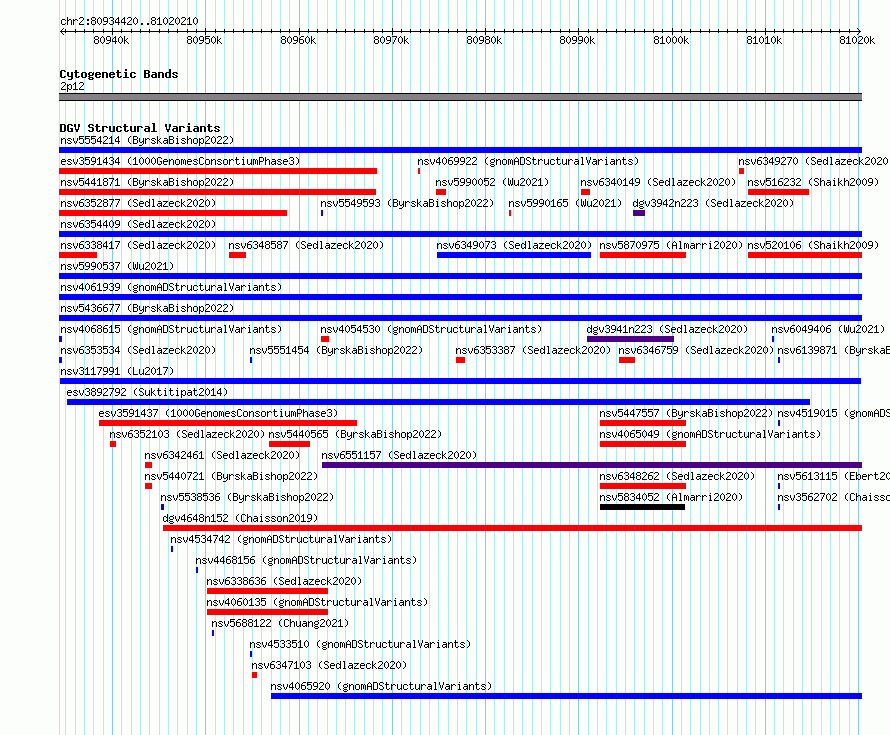Open nsv4534742 (gnomADStructuralVariants) variant
The height and width of the screenshot is (735, 890).
click(x=281, y=539)
